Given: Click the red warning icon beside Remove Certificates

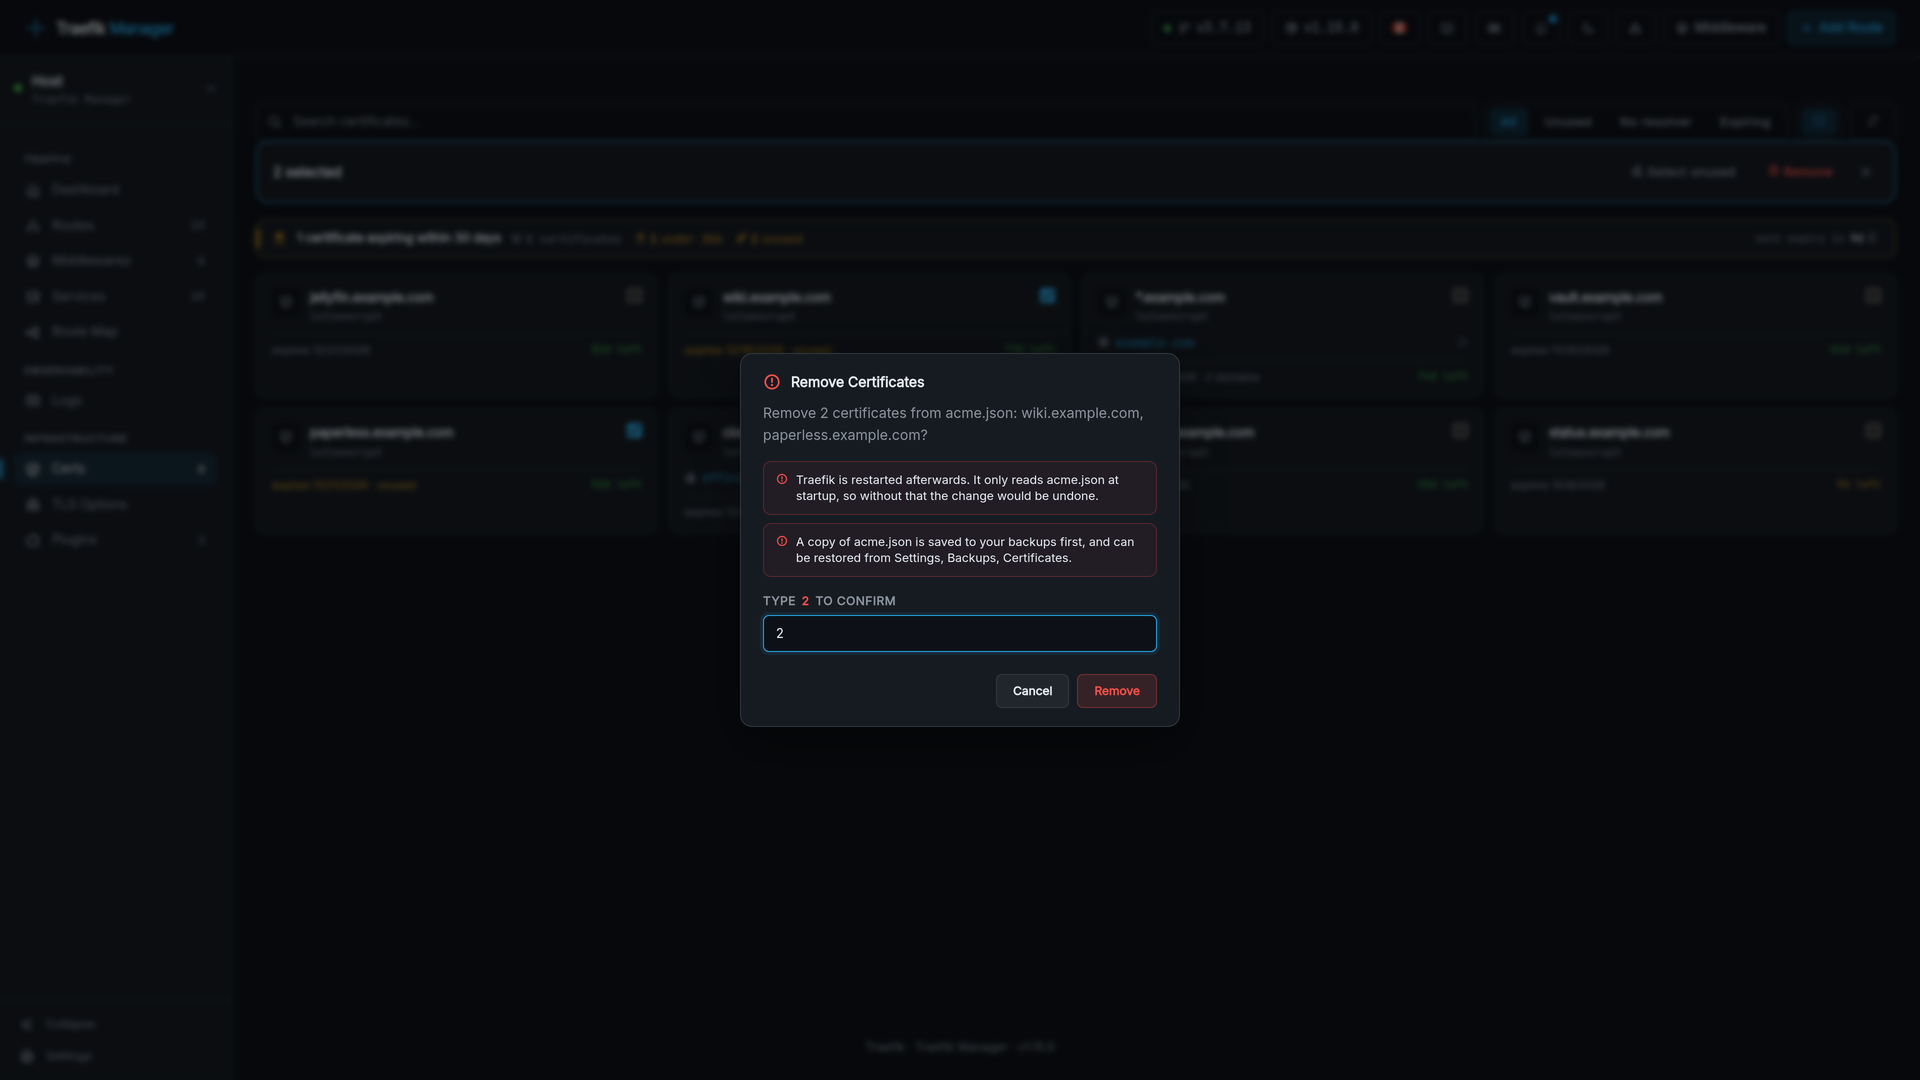Looking at the screenshot, I should 772,382.
